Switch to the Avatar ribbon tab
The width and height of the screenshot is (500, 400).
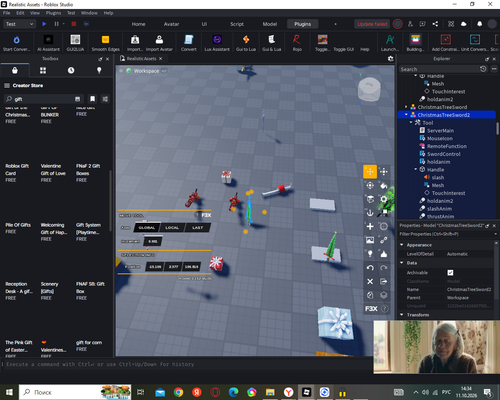pyautogui.click(x=171, y=24)
